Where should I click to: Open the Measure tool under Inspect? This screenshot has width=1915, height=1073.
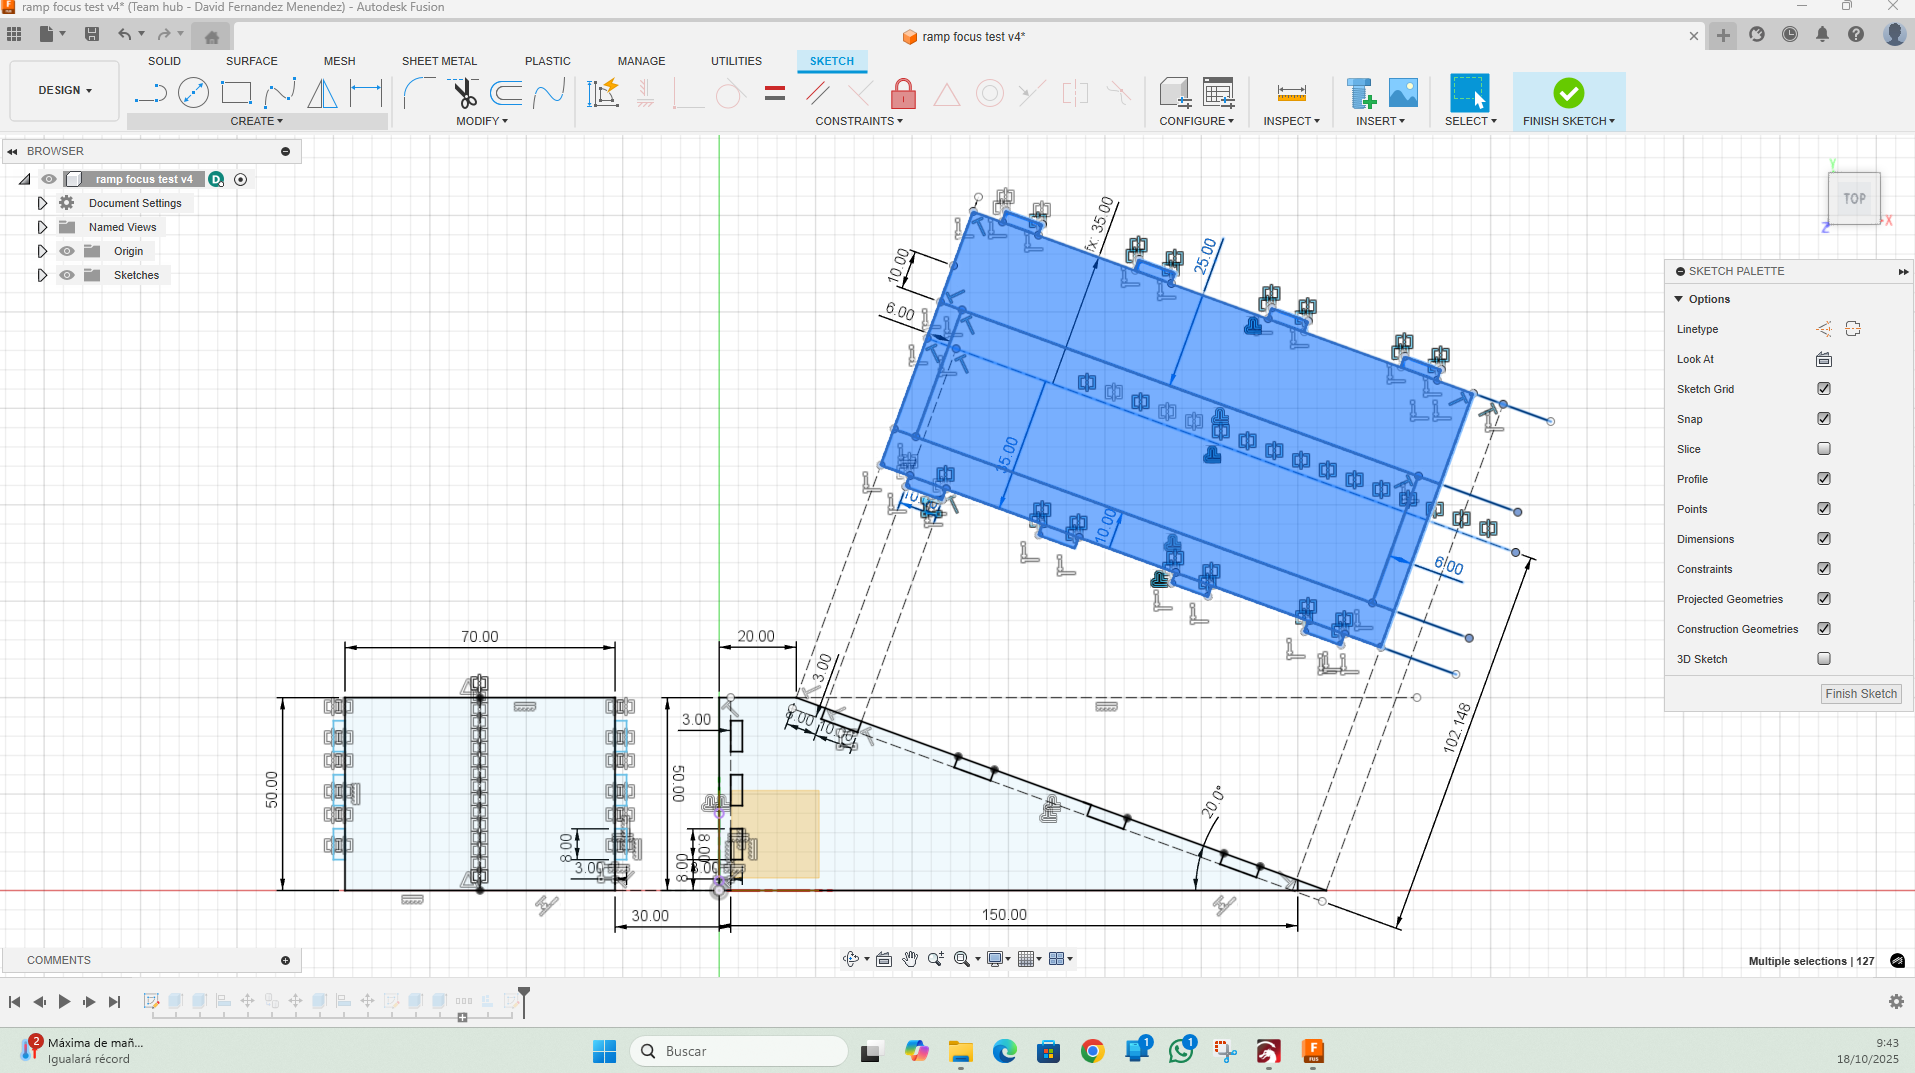pyautogui.click(x=1291, y=94)
